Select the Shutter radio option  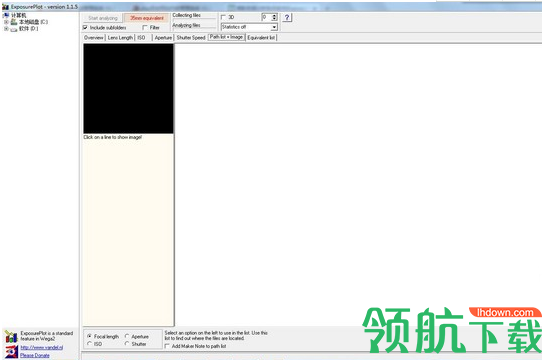pyautogui.click(x=127, y=344)
